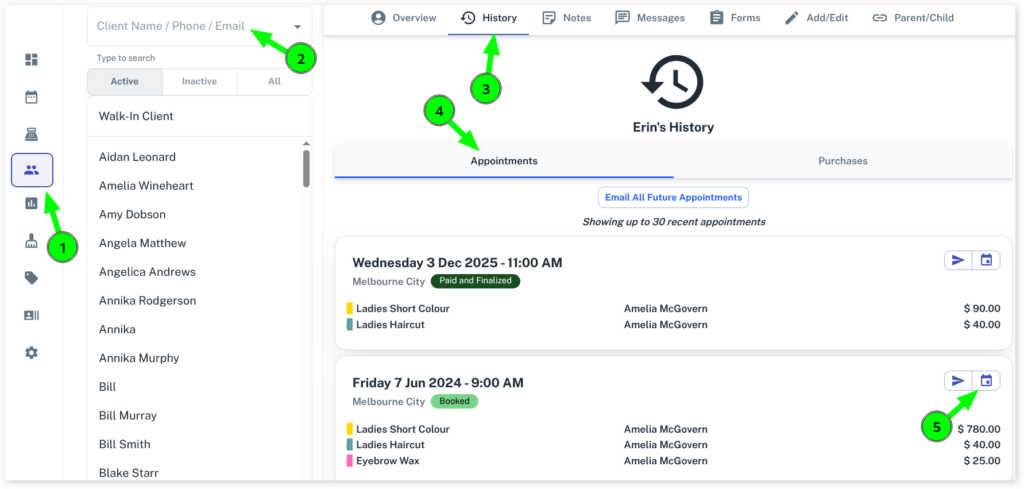Open the dashboard icon in the sidebar

pos(31,60)
